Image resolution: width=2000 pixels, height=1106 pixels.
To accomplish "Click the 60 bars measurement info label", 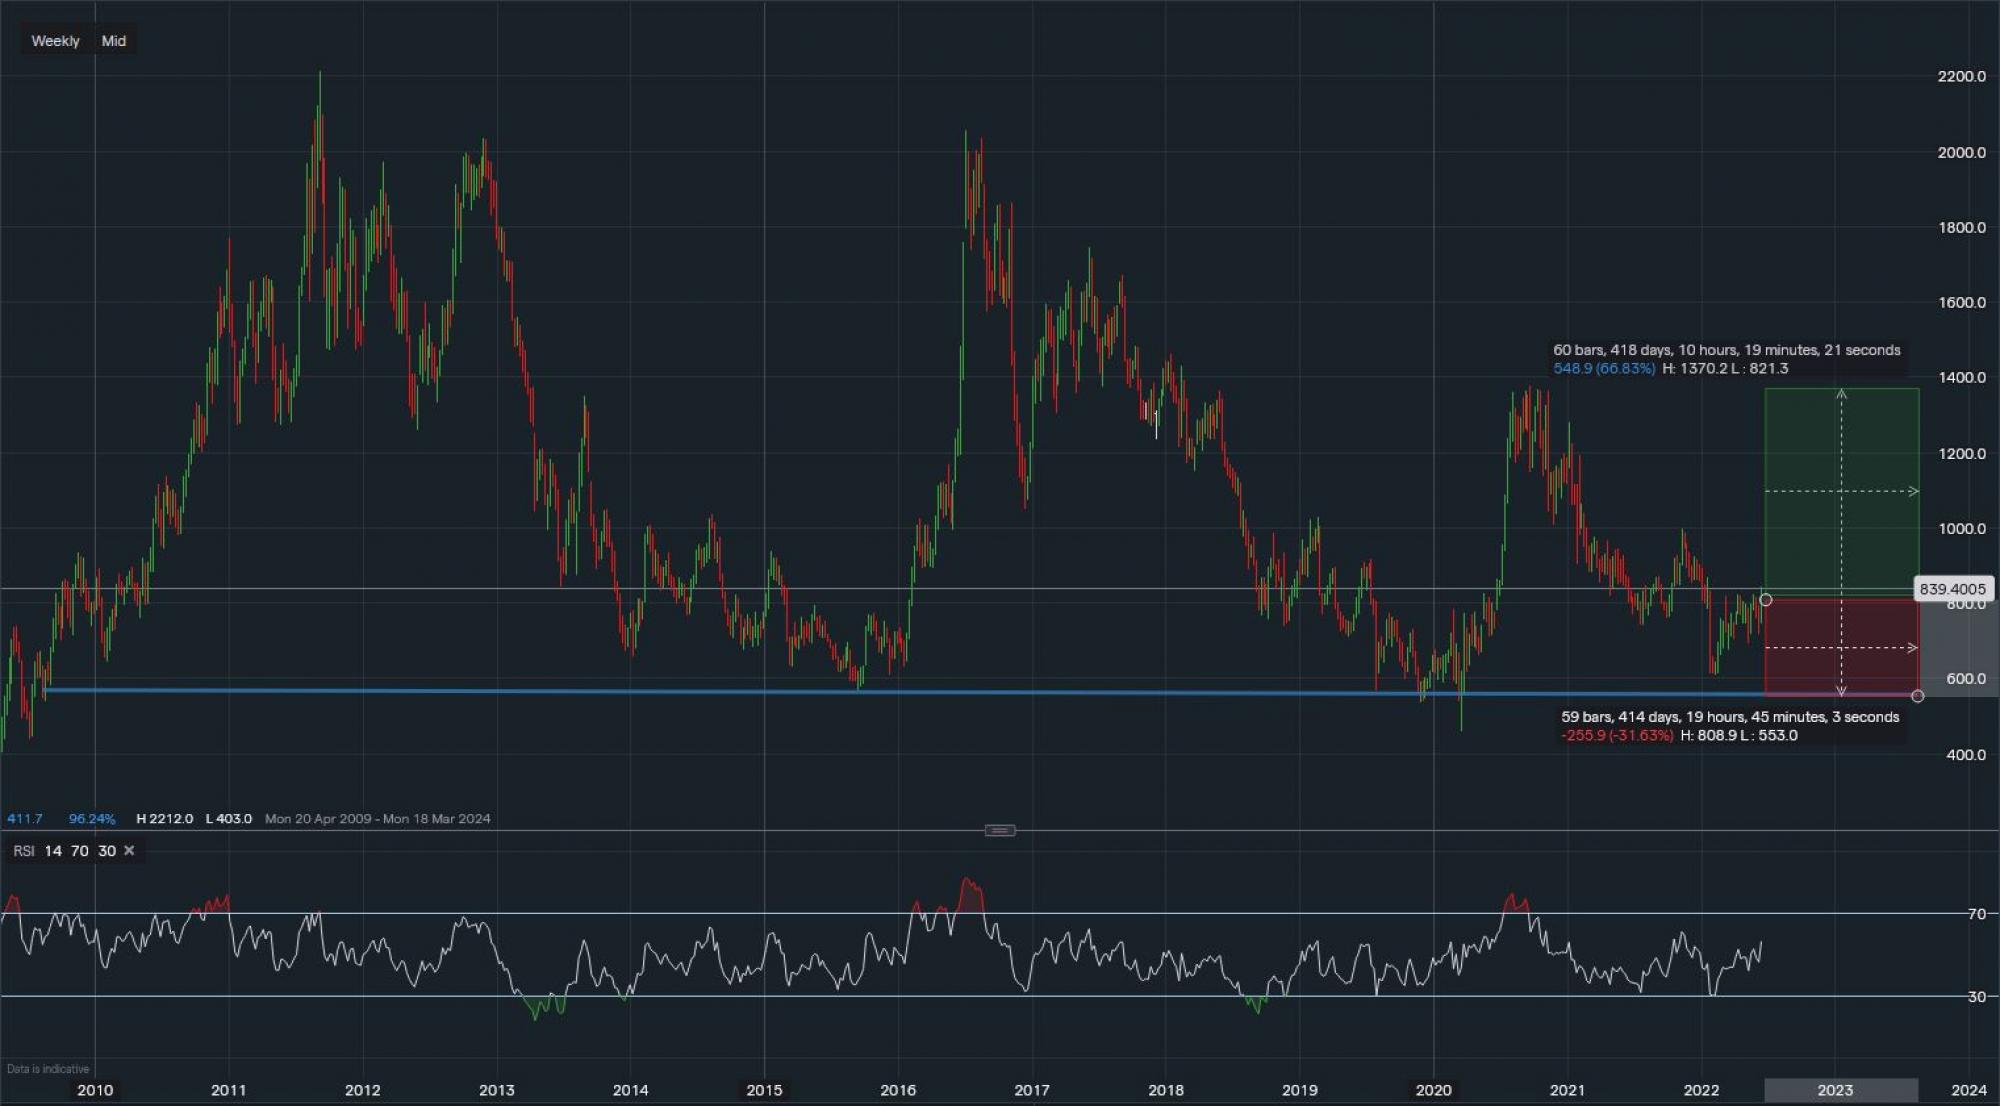I will (x=1726, y=350).
